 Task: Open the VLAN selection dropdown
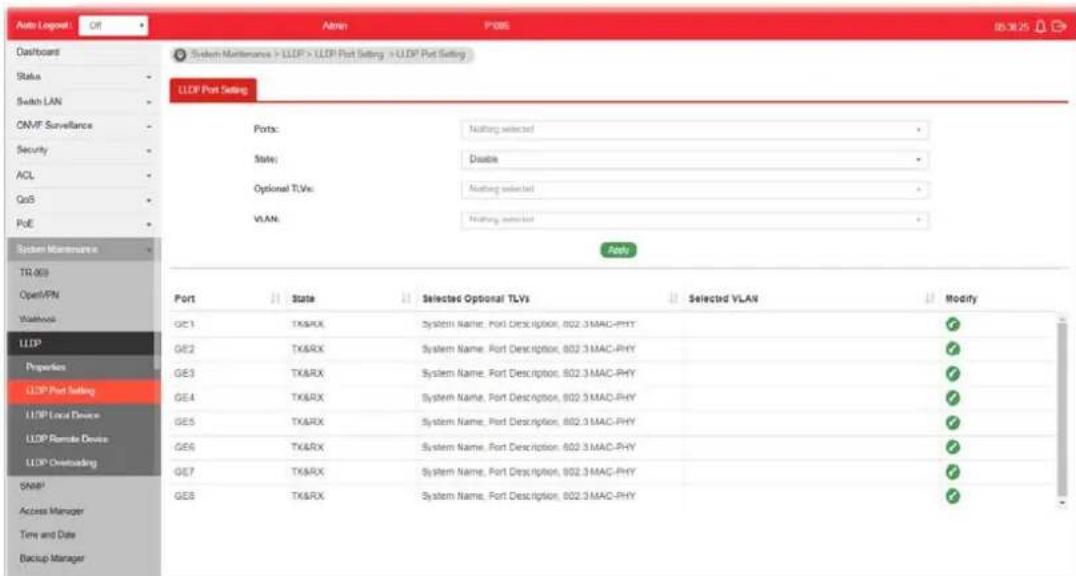pyautogui.click(x=695, y=220)
